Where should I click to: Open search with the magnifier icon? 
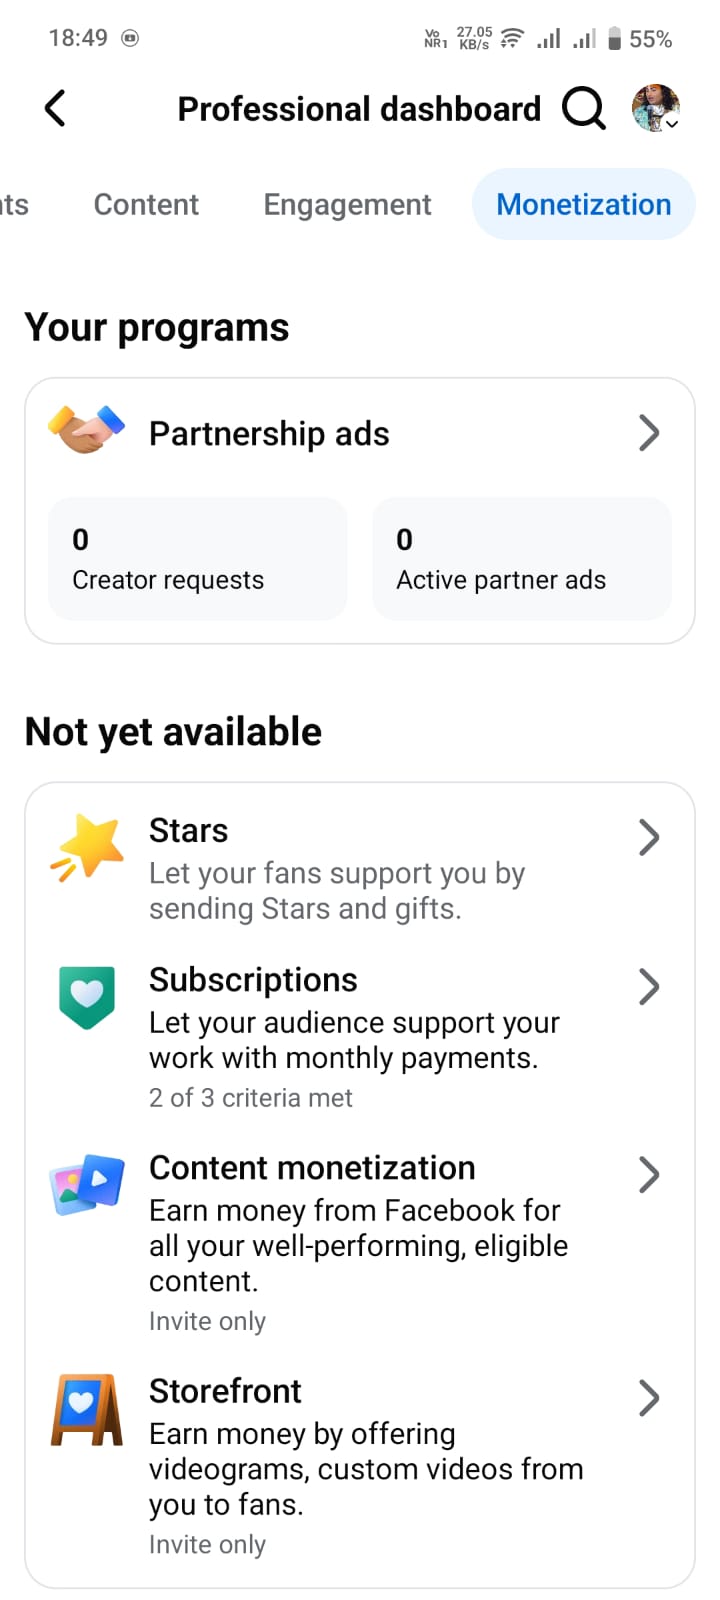(x=583, y=108)
